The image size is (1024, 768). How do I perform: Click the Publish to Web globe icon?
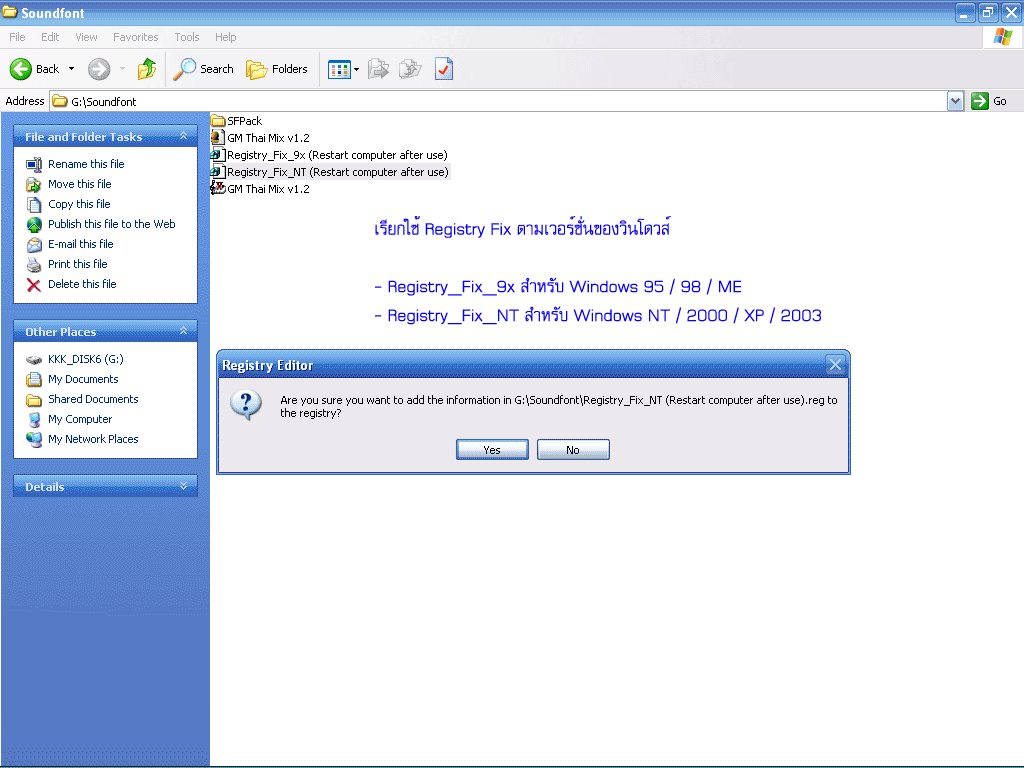pos(34,225)
